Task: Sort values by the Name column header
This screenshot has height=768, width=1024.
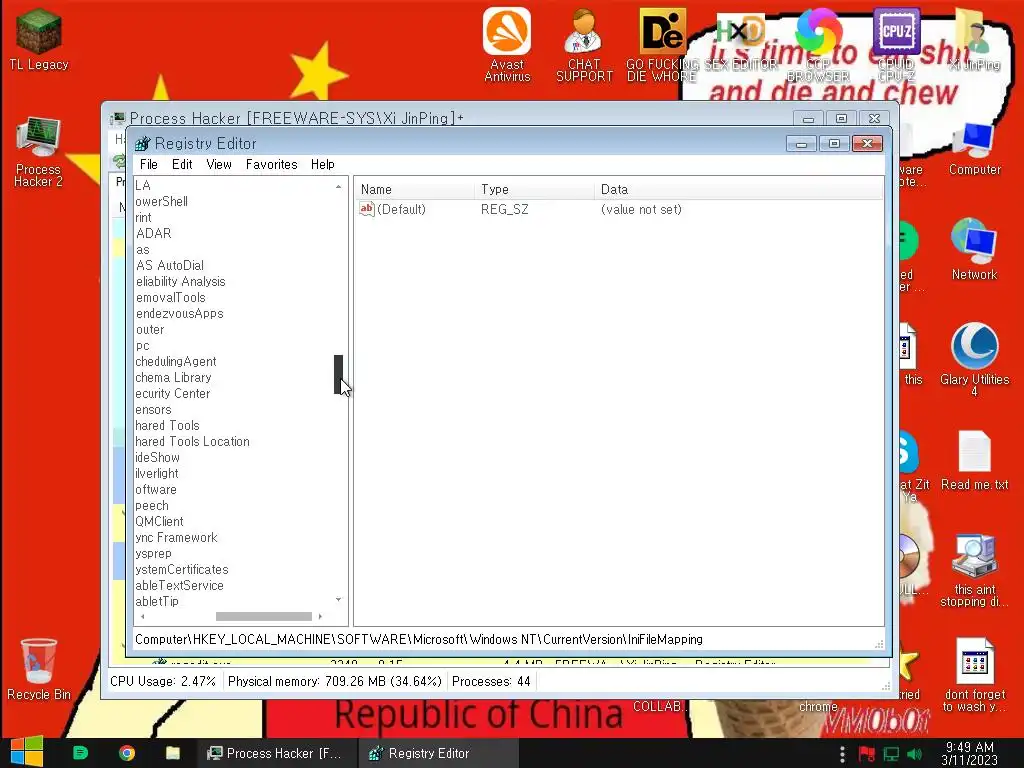Action: pyautogui.click(x=415, y=189)
